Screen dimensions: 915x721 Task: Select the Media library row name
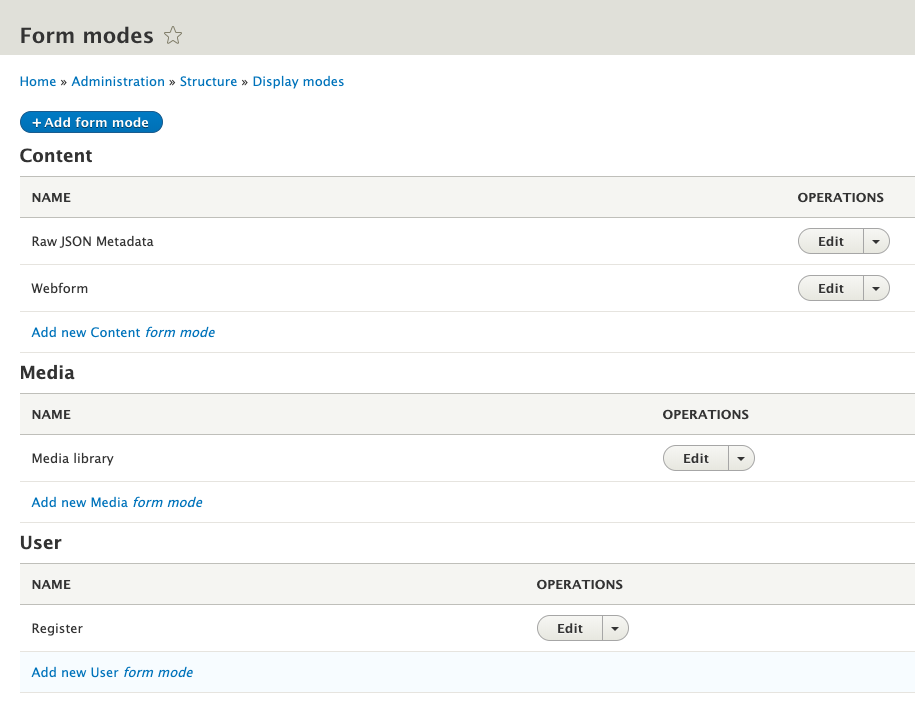[72, 458]
